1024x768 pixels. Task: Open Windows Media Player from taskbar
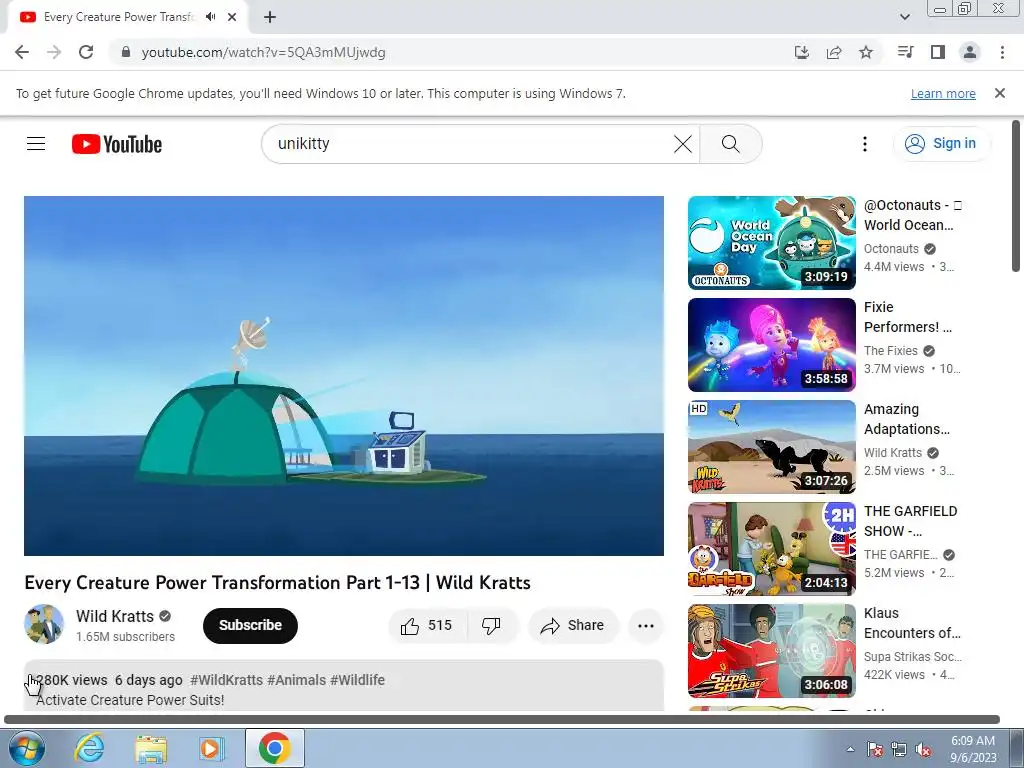[x=212, y=748]
